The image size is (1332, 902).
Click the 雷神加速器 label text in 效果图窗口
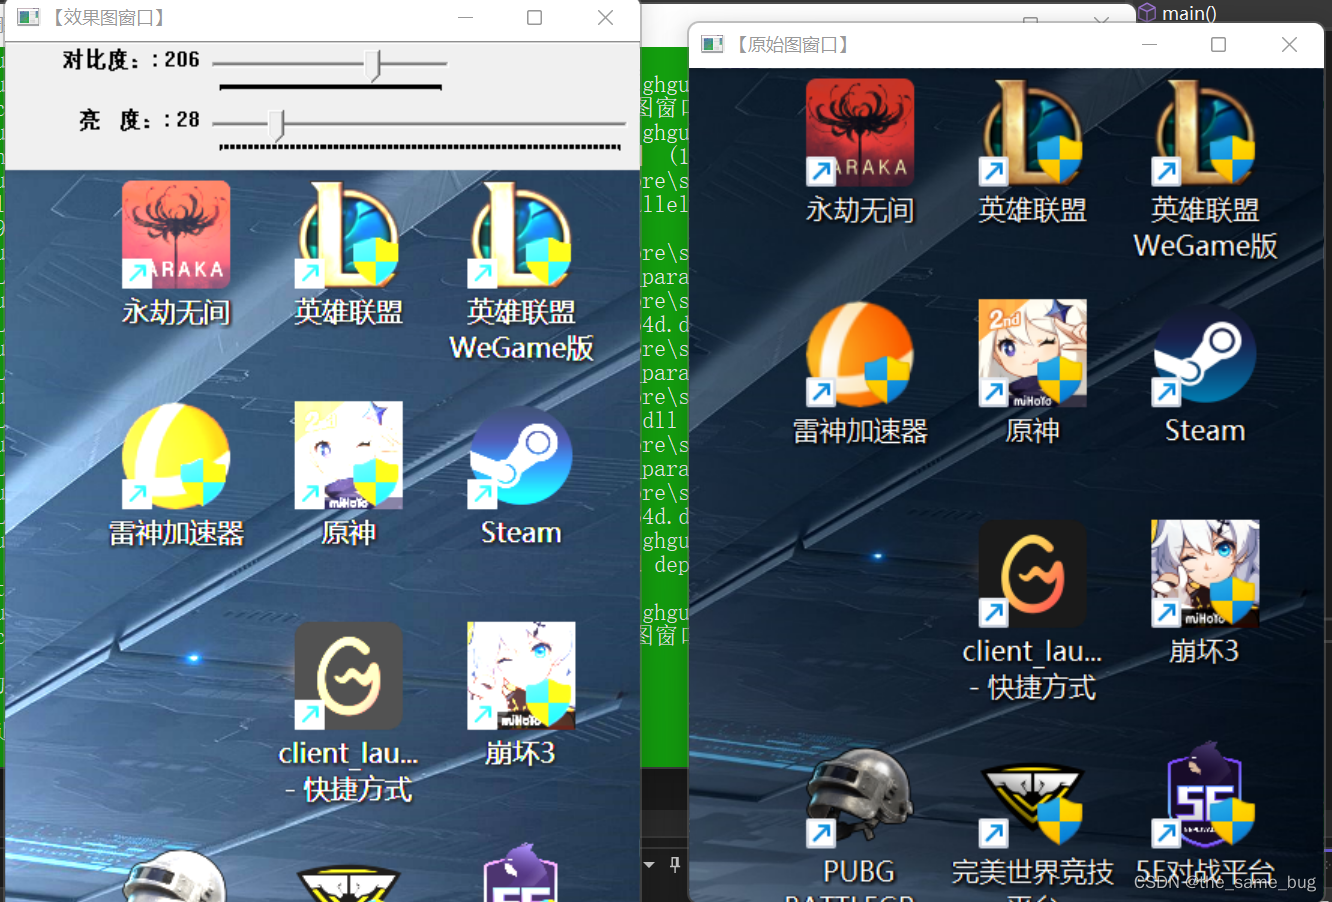pyautogui.click(x=176, y=533)
